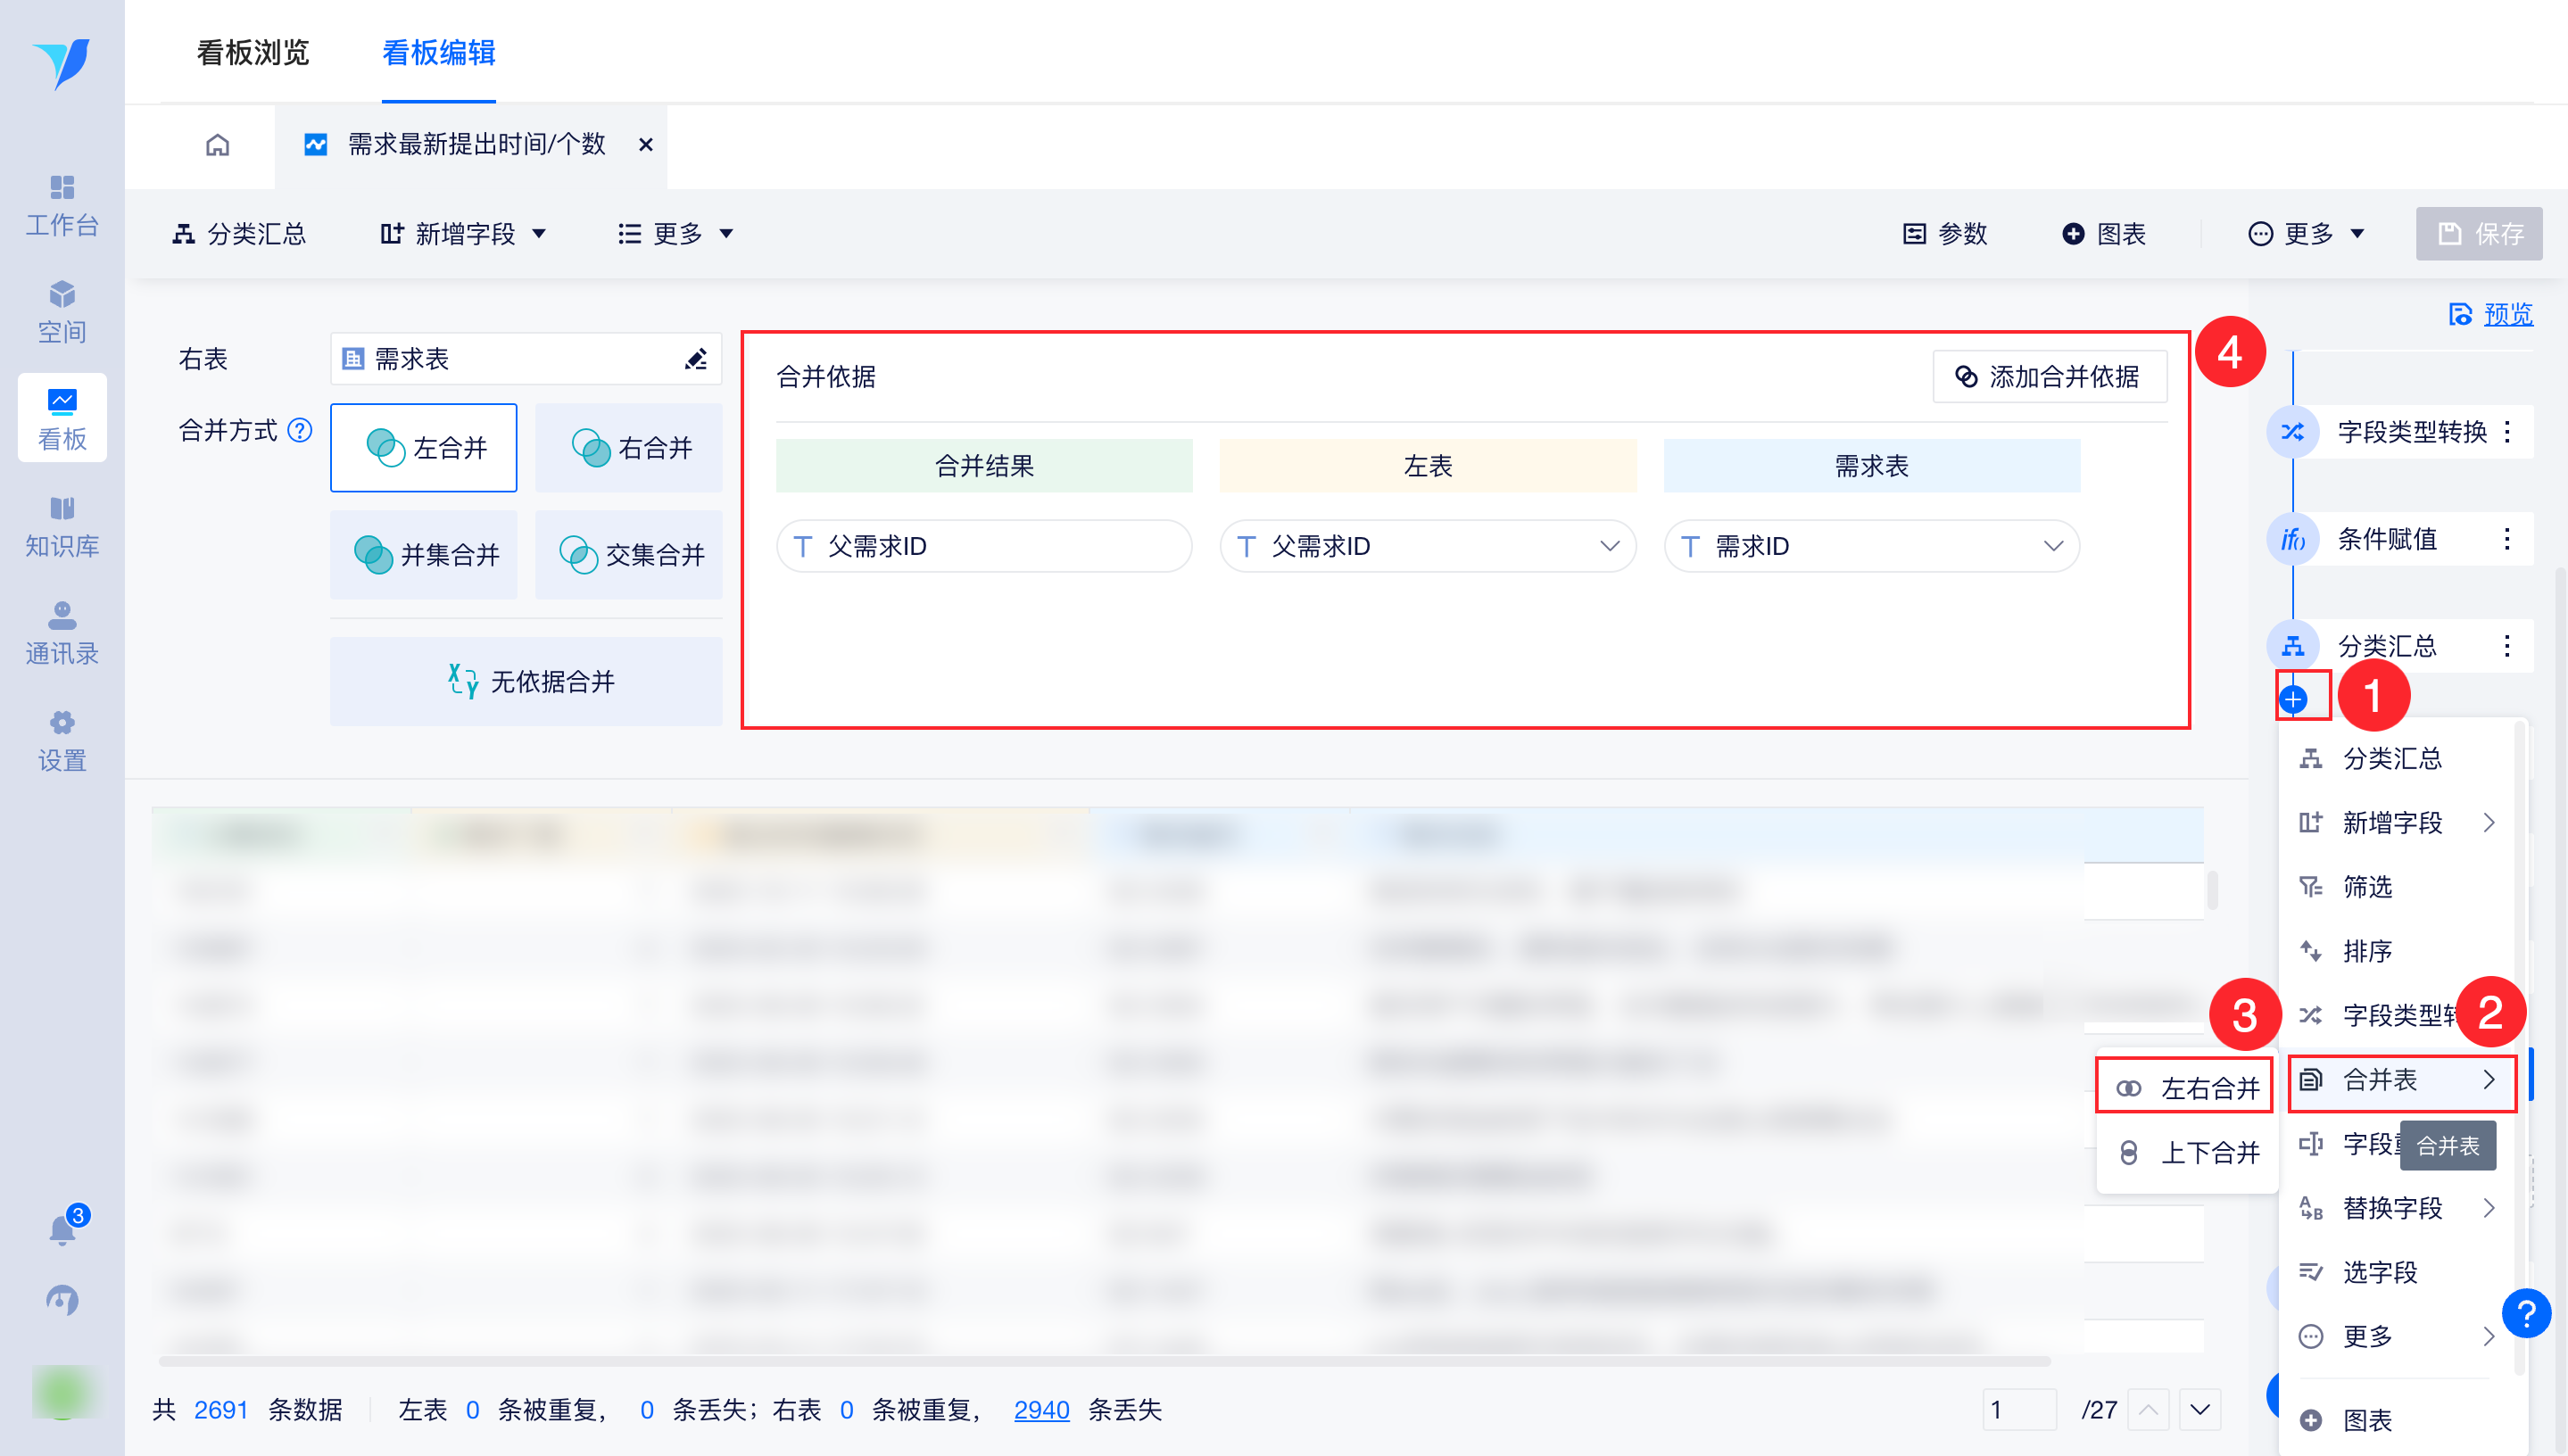Select the 右合并 merge mode

pos(629,448)
